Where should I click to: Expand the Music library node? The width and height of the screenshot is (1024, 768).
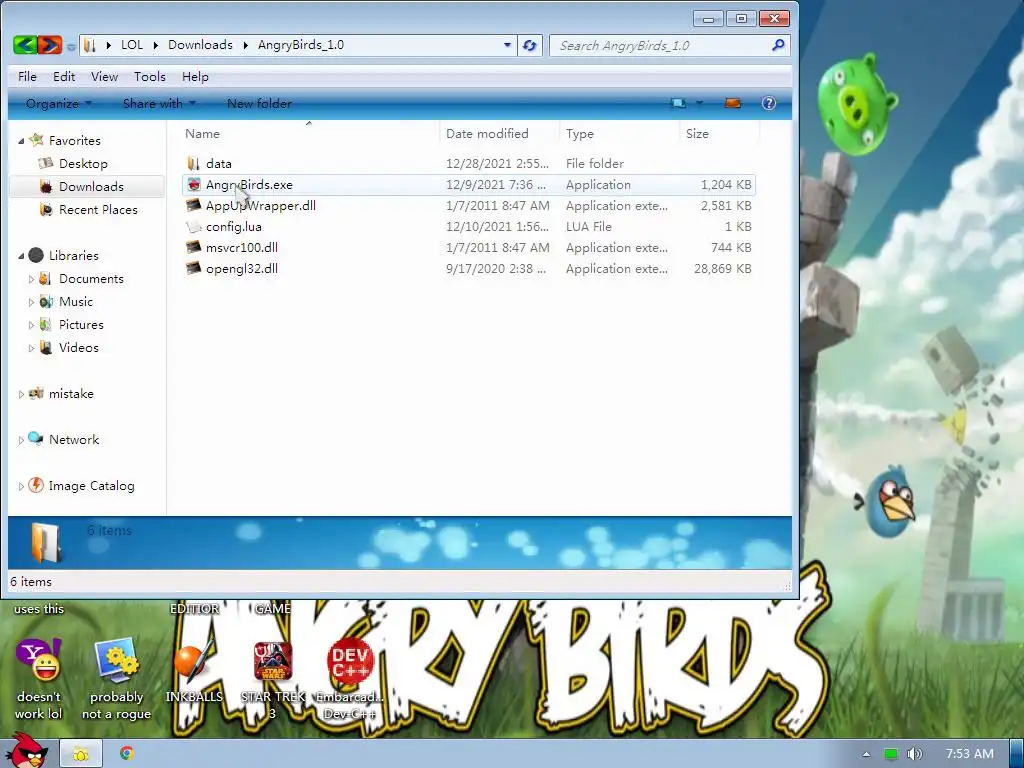pos(31,302)
